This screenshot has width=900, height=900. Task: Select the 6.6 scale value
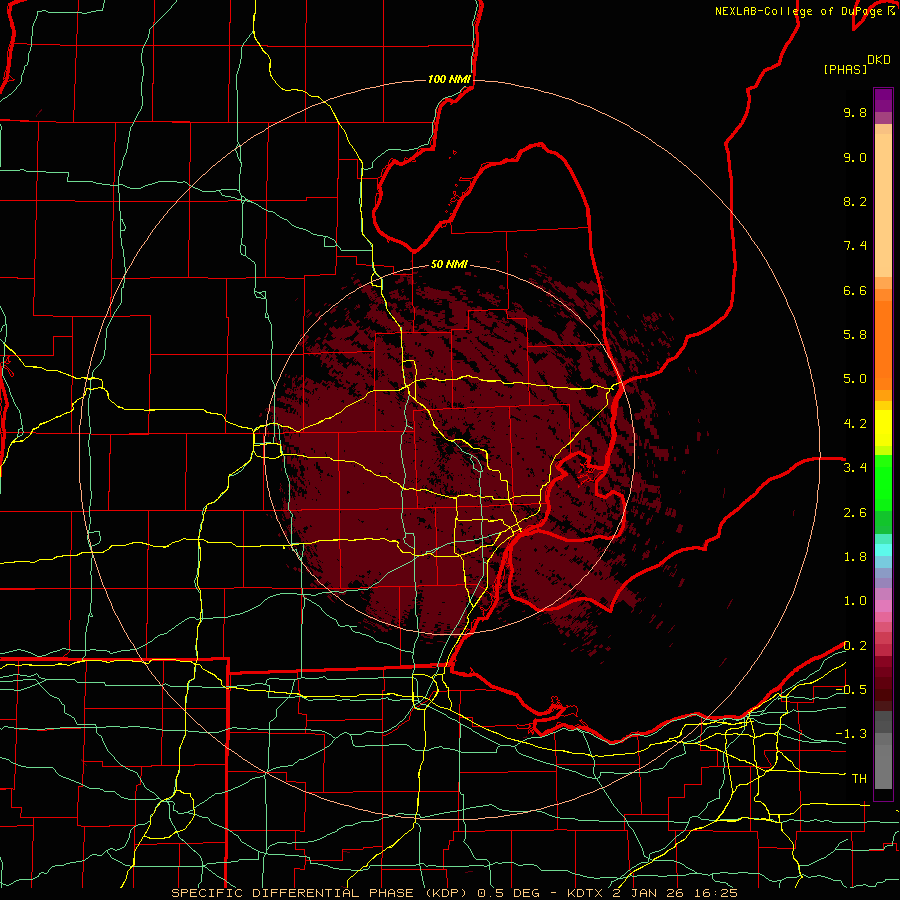tap(855, 290)
